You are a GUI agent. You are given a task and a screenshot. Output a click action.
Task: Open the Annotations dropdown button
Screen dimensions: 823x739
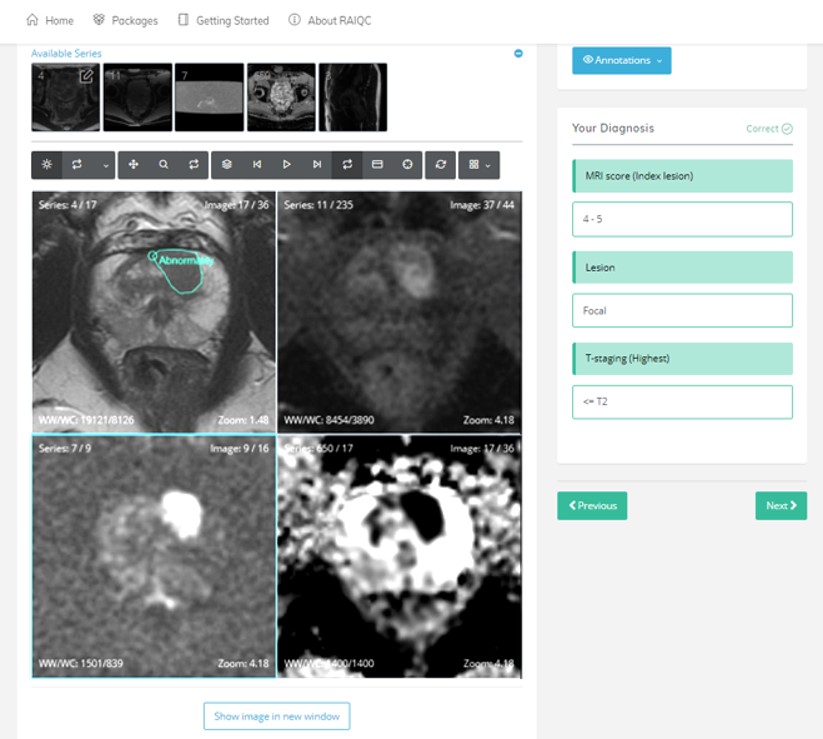(621, 60)
